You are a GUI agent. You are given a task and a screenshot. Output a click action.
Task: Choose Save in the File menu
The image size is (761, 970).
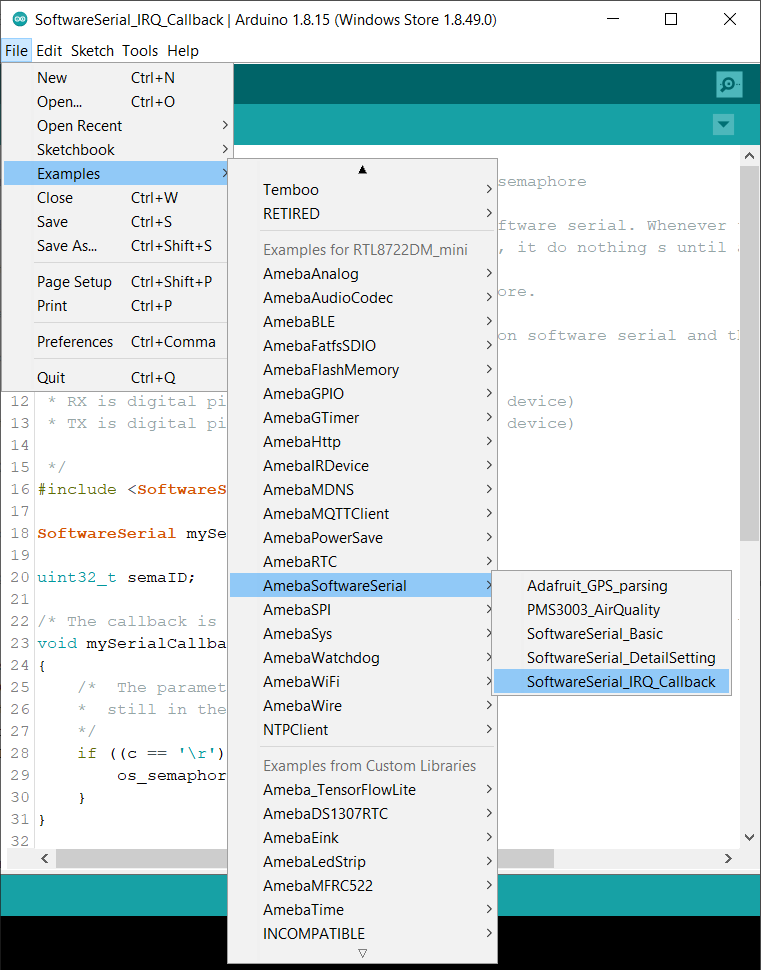[116, 222]
